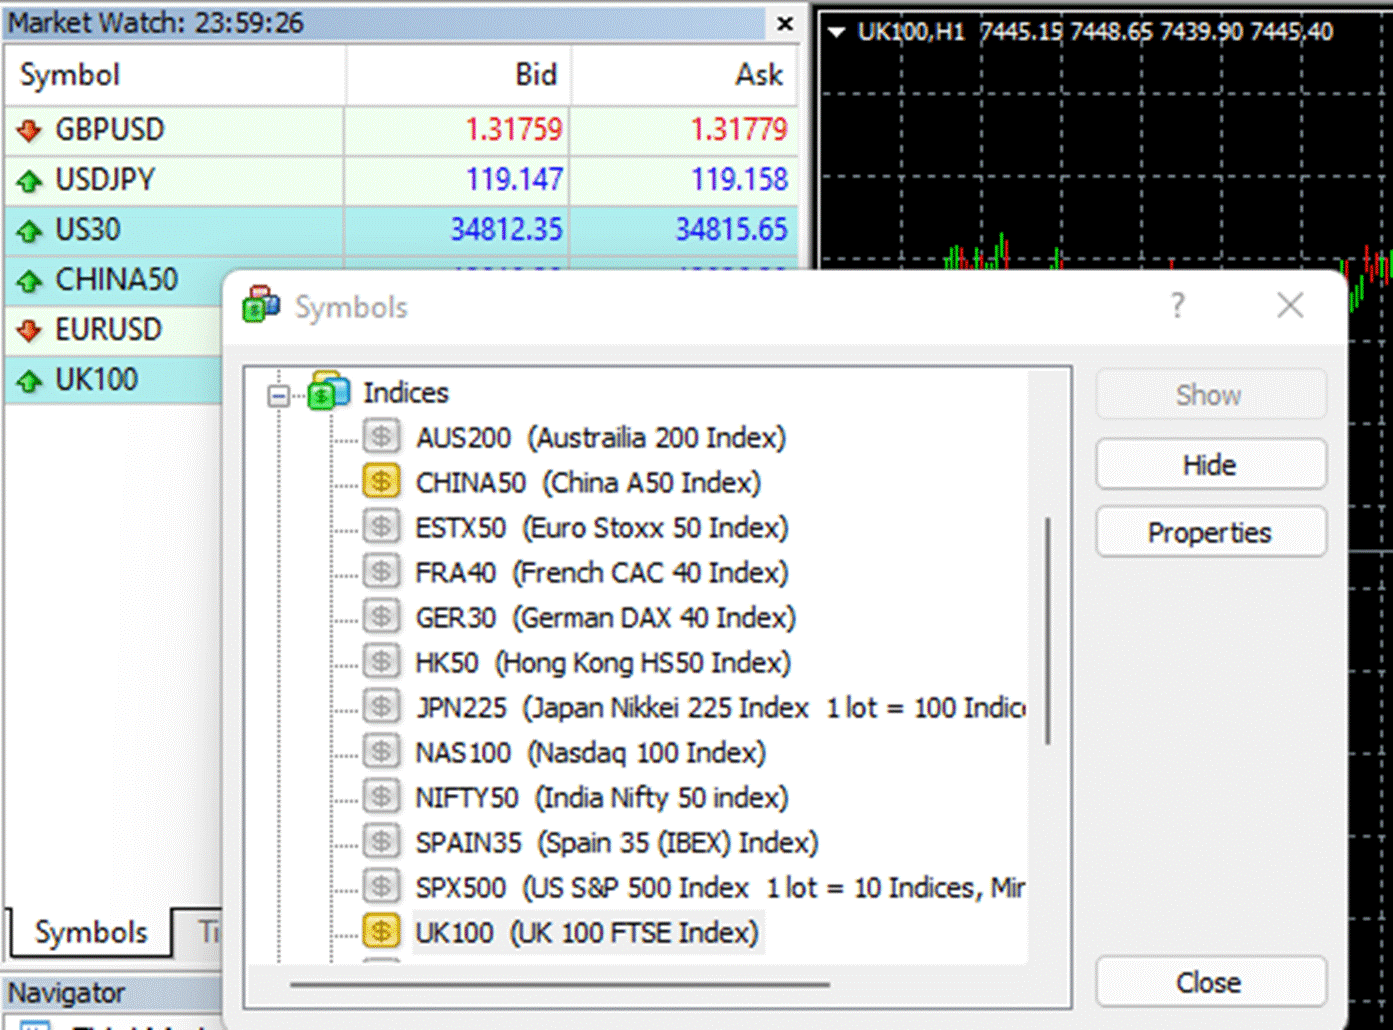Screen dimensions: 1393x1030
Task: Click the horizontal scrollbar in symbols list
Action: click(560, 985)
